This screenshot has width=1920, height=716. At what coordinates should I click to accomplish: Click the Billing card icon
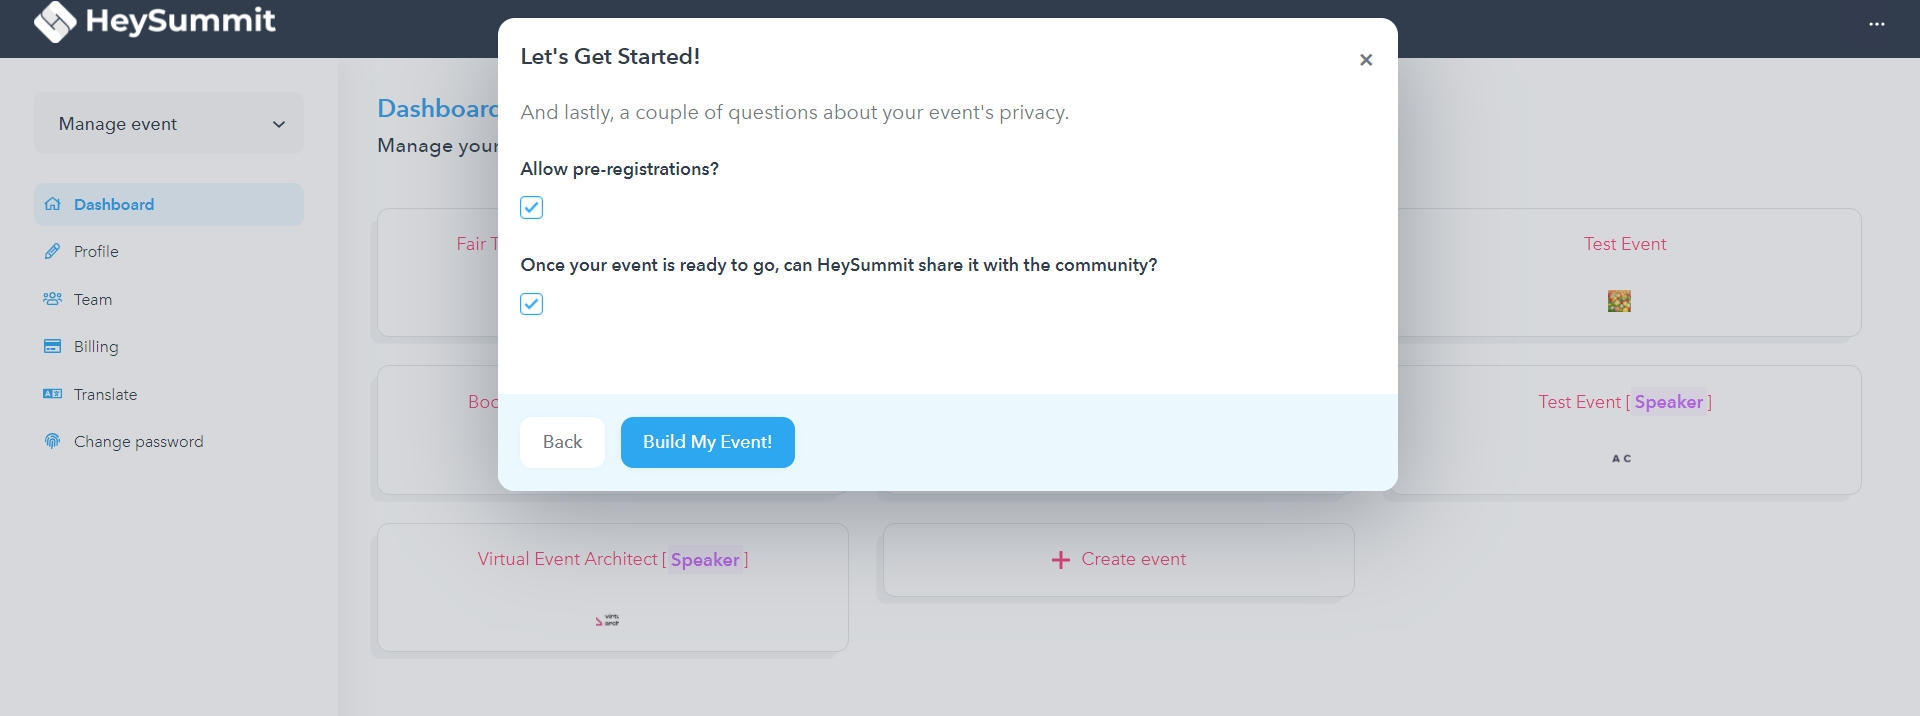[x=53, y=346]
